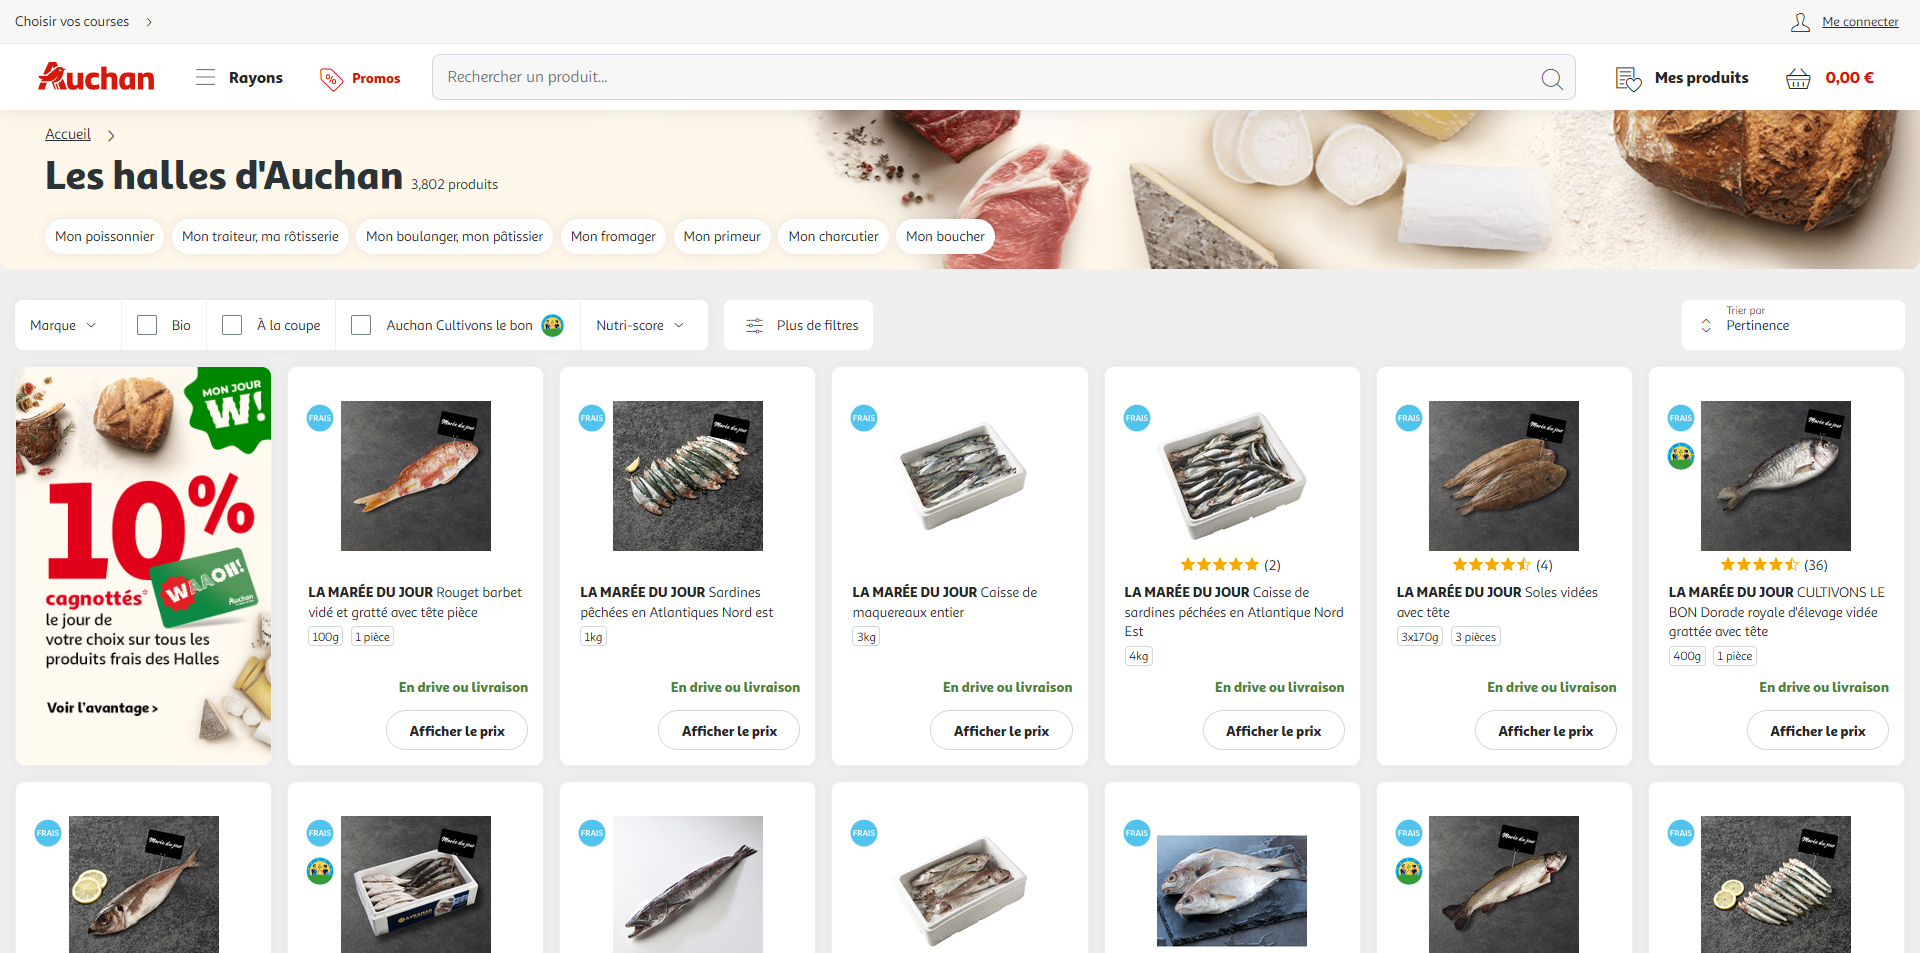1920x953 pixels.
Task: Open the Rouget barbet product image
Action: click(x=416, y=476)
